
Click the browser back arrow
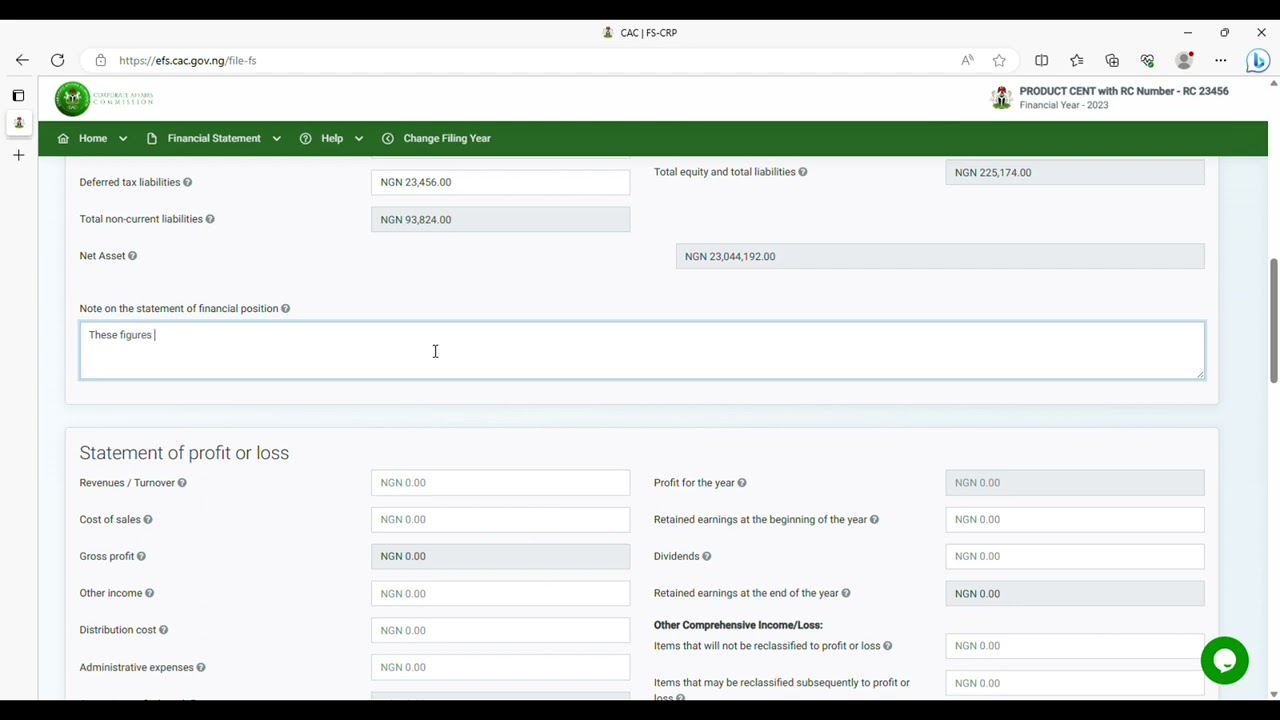(22, 60)
